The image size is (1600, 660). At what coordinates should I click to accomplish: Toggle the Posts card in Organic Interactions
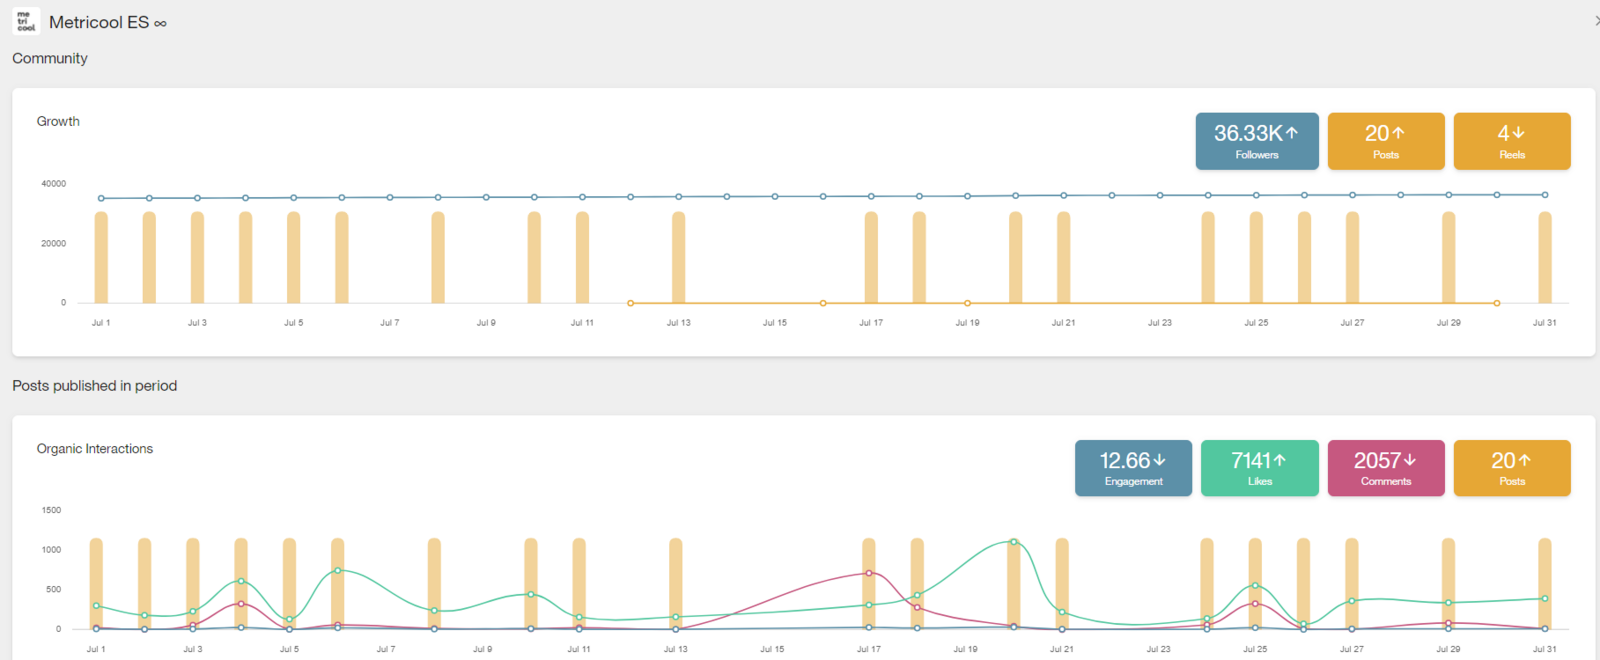[x=1511, y=468]
